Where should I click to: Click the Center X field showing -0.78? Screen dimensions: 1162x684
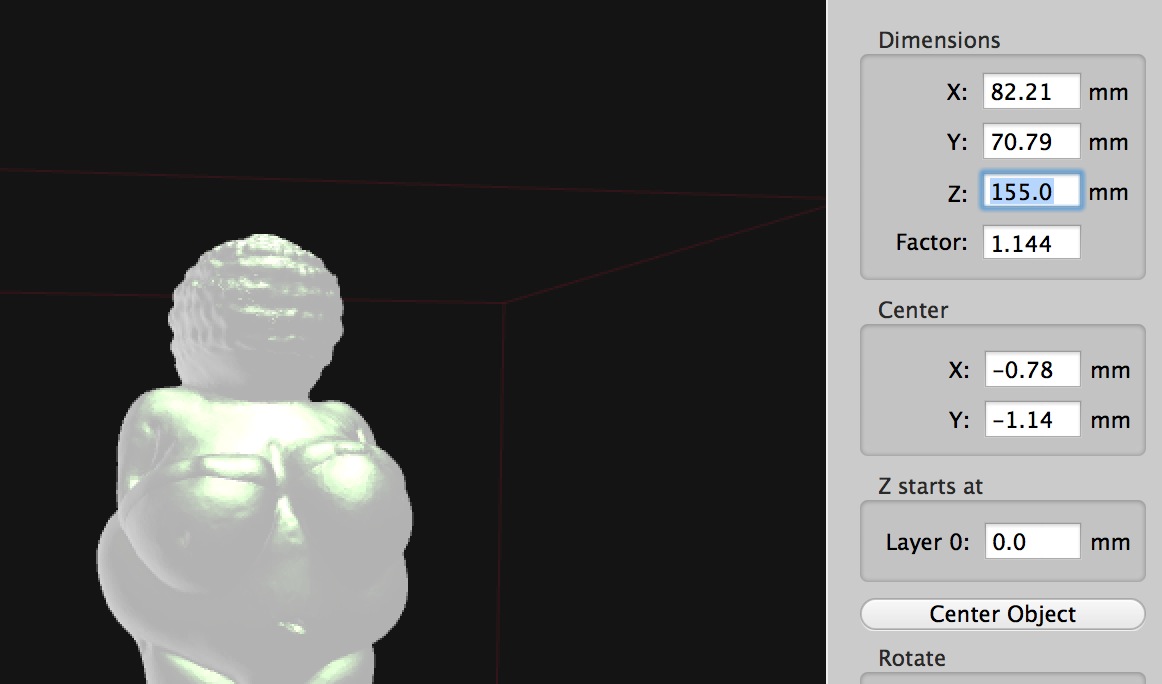coord(1032,370)
